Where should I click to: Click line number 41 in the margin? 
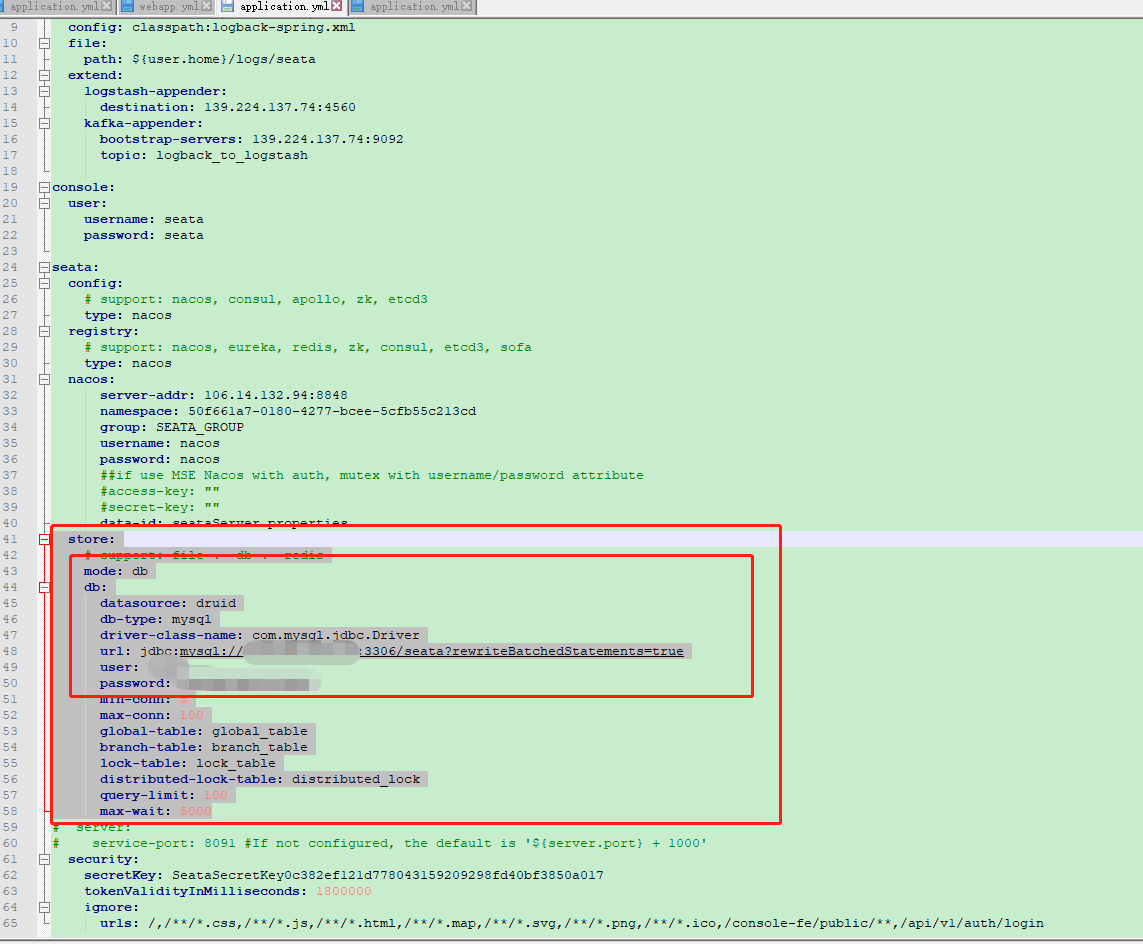coord(10,539)
